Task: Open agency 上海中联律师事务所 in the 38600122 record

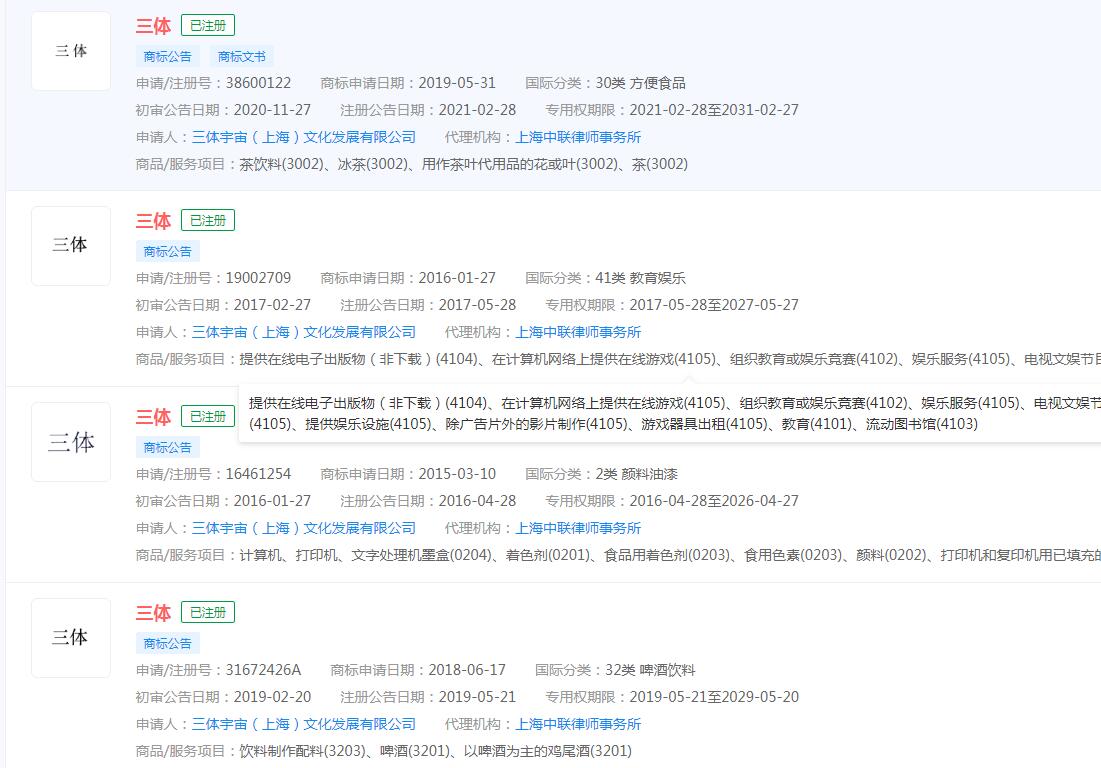Action: click(x=578, y=137)
